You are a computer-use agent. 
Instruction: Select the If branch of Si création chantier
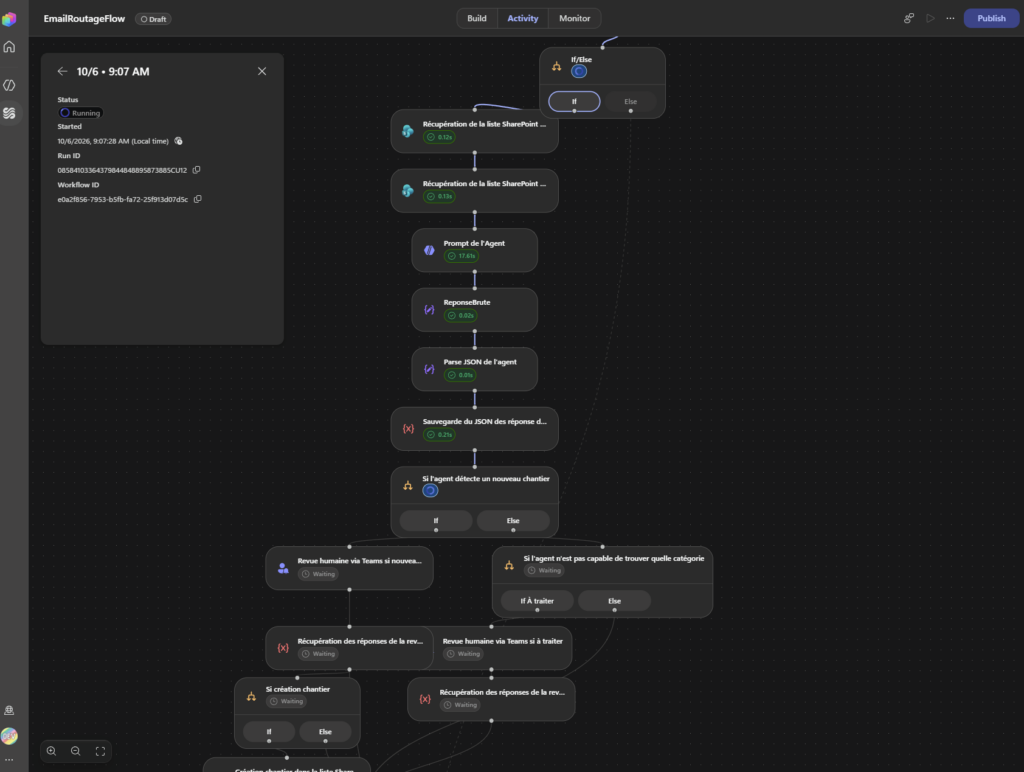point(268,732)
